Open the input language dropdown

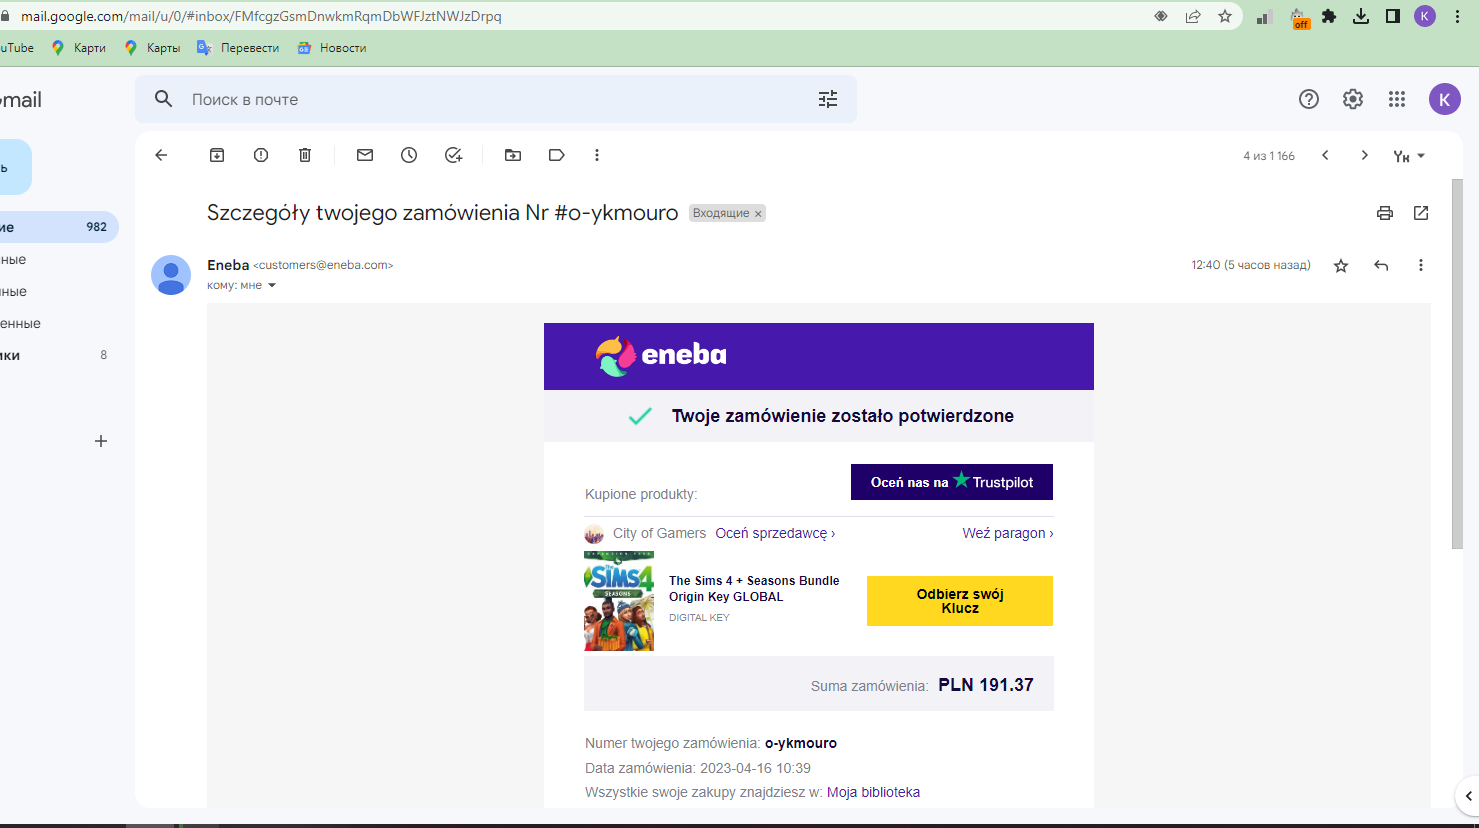click(1409, 156)
